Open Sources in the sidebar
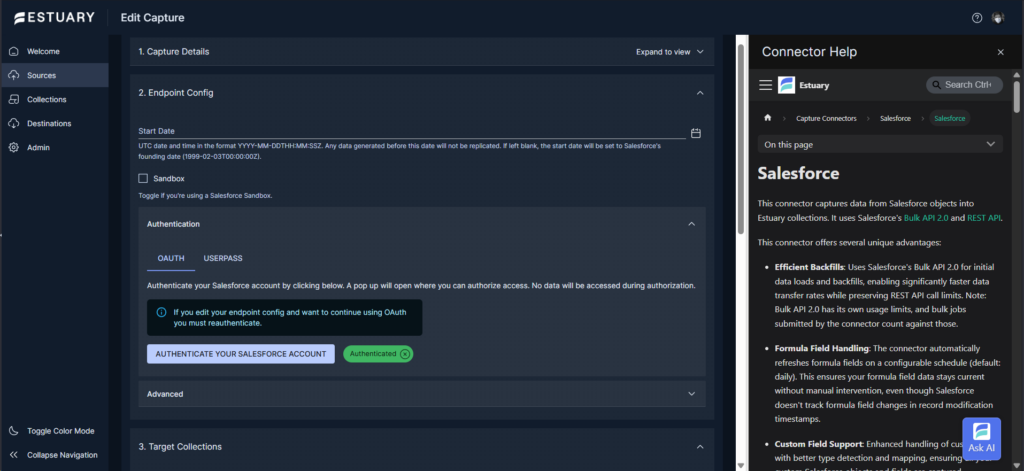Viewport: 1024px width, 471px height. pos(55,75)
